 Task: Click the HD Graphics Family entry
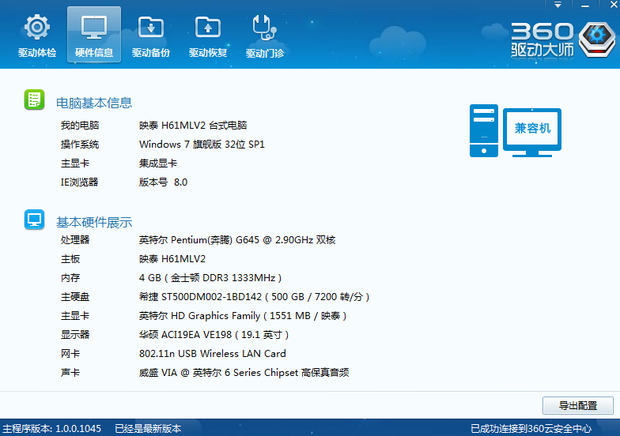pos(242,315)
